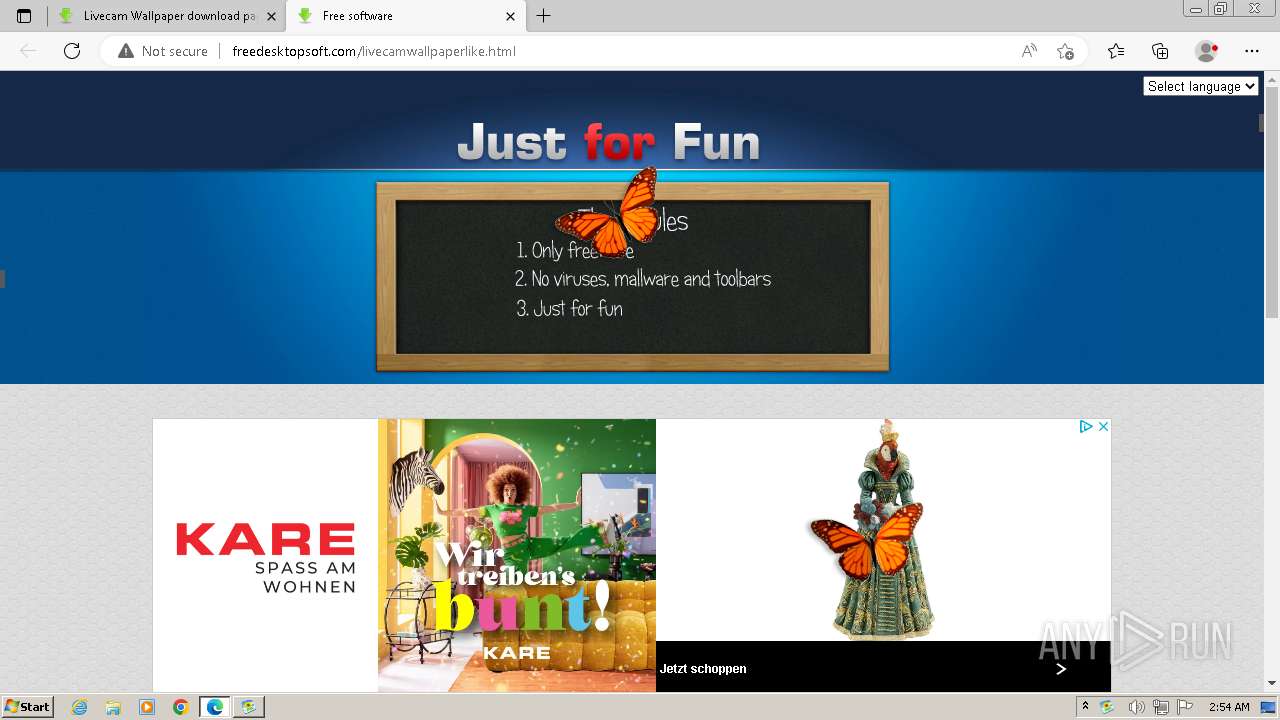Screen dimensions: 1280x720
Task: Add this page to favorites
Action: 1065,51
